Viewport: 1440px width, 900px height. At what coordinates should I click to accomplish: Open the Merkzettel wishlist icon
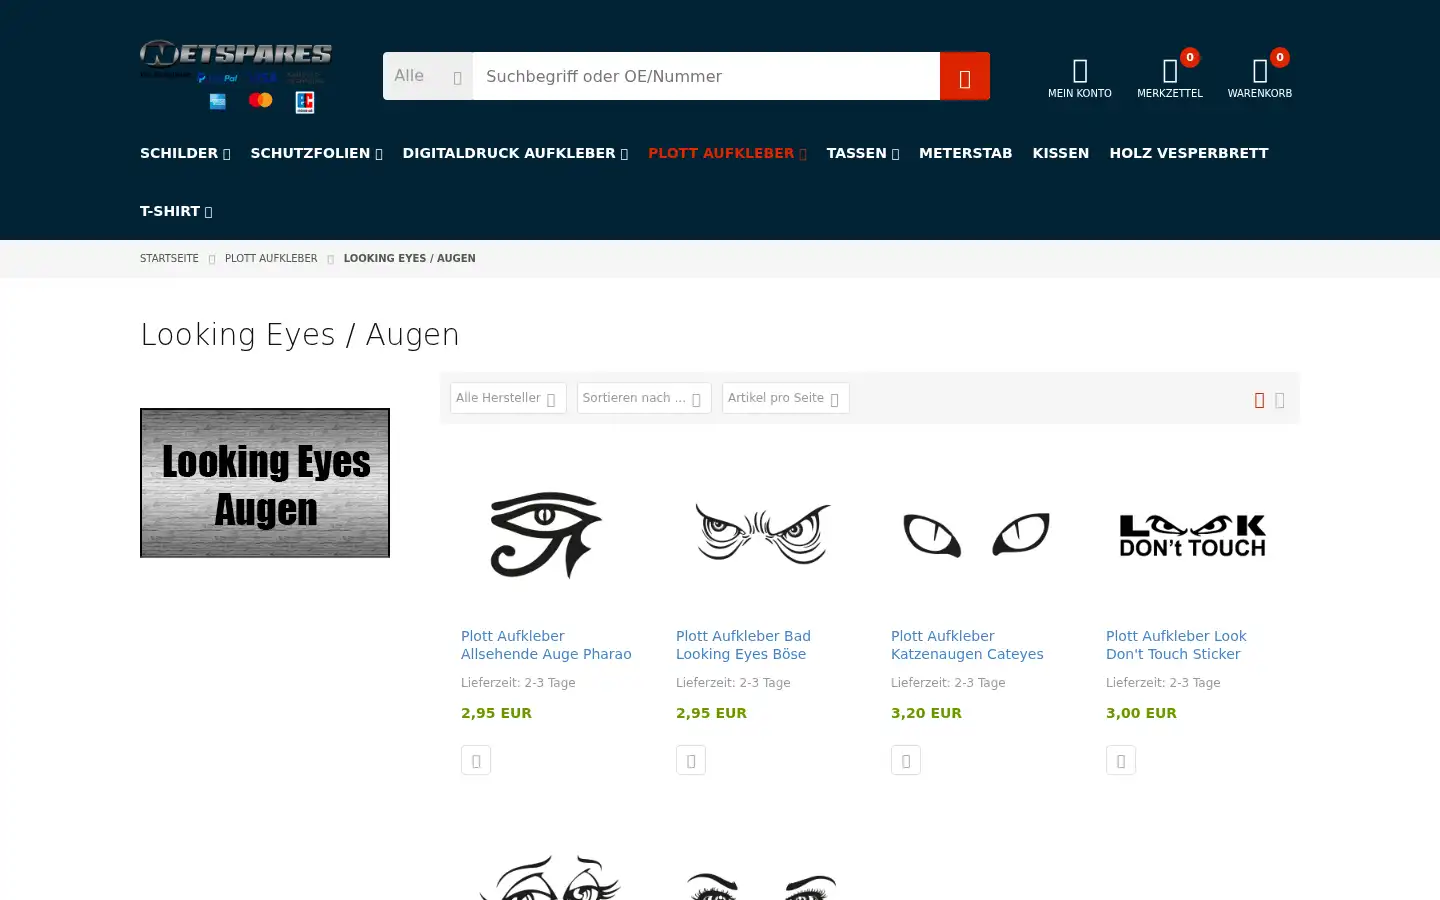[x=1170, y=78]
